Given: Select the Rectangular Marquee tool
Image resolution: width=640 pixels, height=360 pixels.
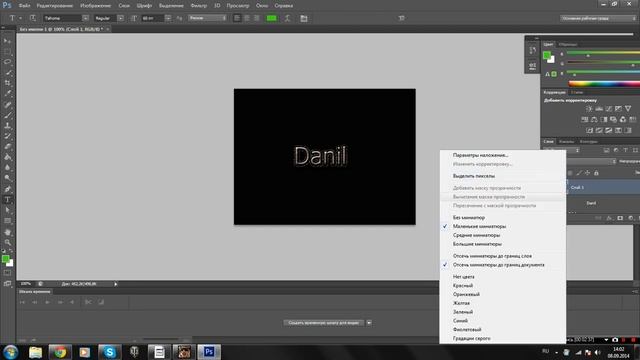Looking at the screenshot, I should point(7,52).
